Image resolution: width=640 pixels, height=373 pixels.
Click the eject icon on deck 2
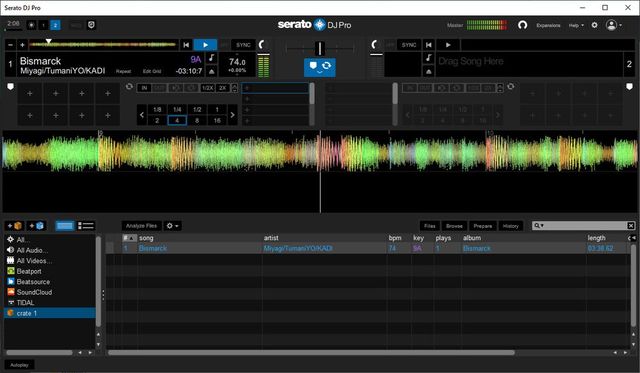point(429,71)
